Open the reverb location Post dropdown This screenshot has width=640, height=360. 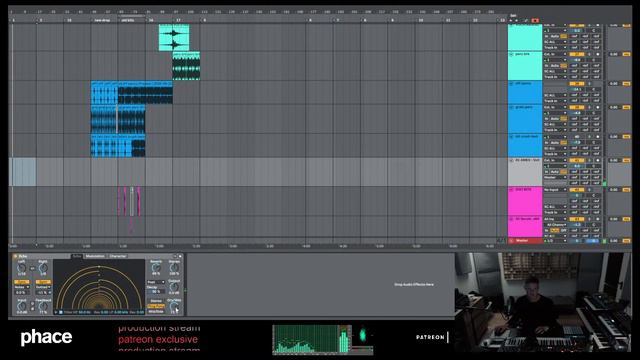[x=156, y=282]
